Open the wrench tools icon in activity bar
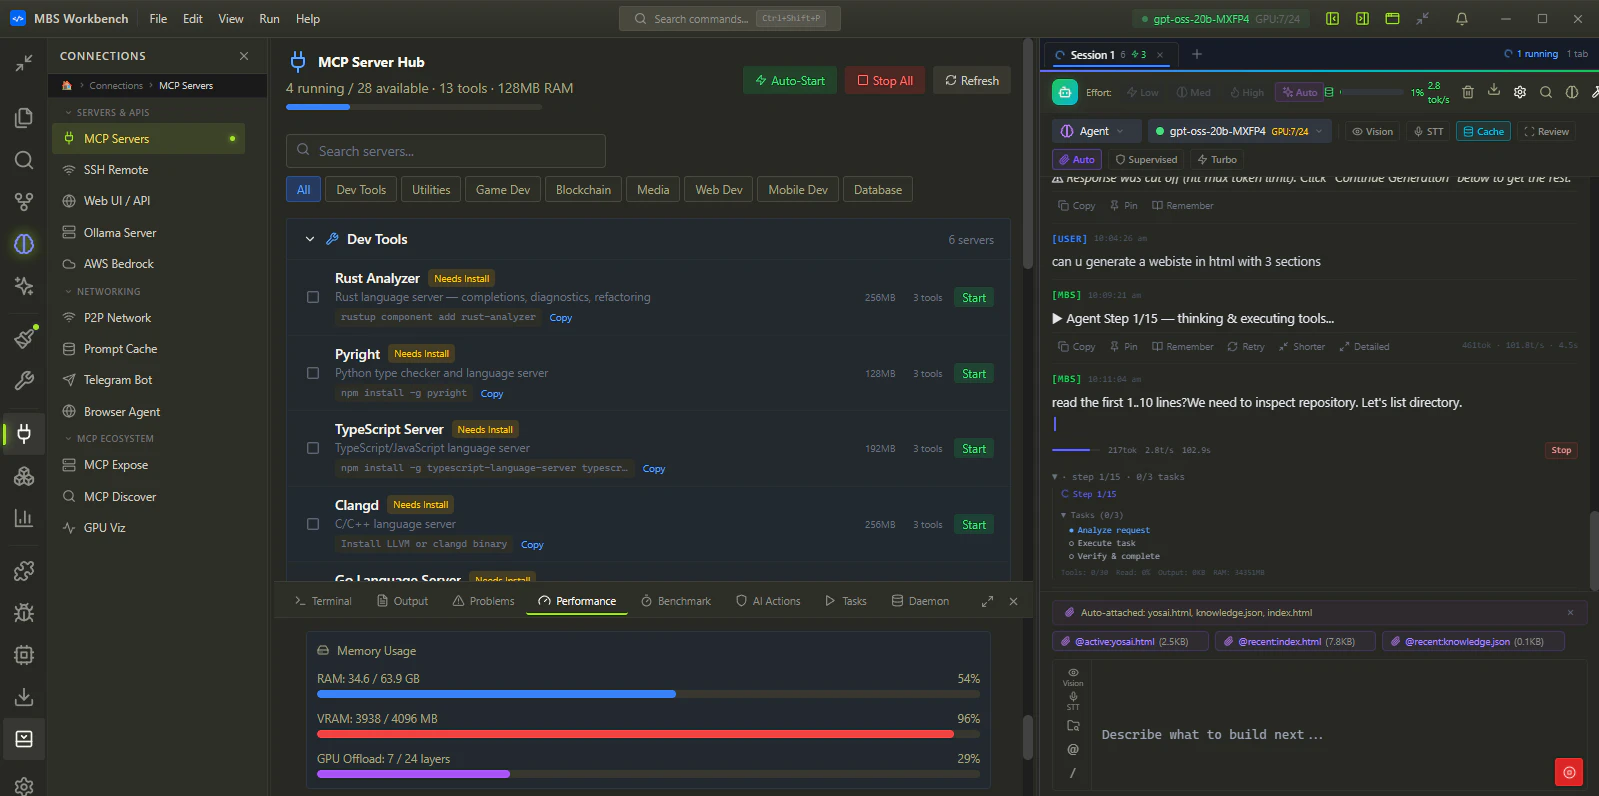This screenshot has height=796, width=1599. tap(24, 381)
